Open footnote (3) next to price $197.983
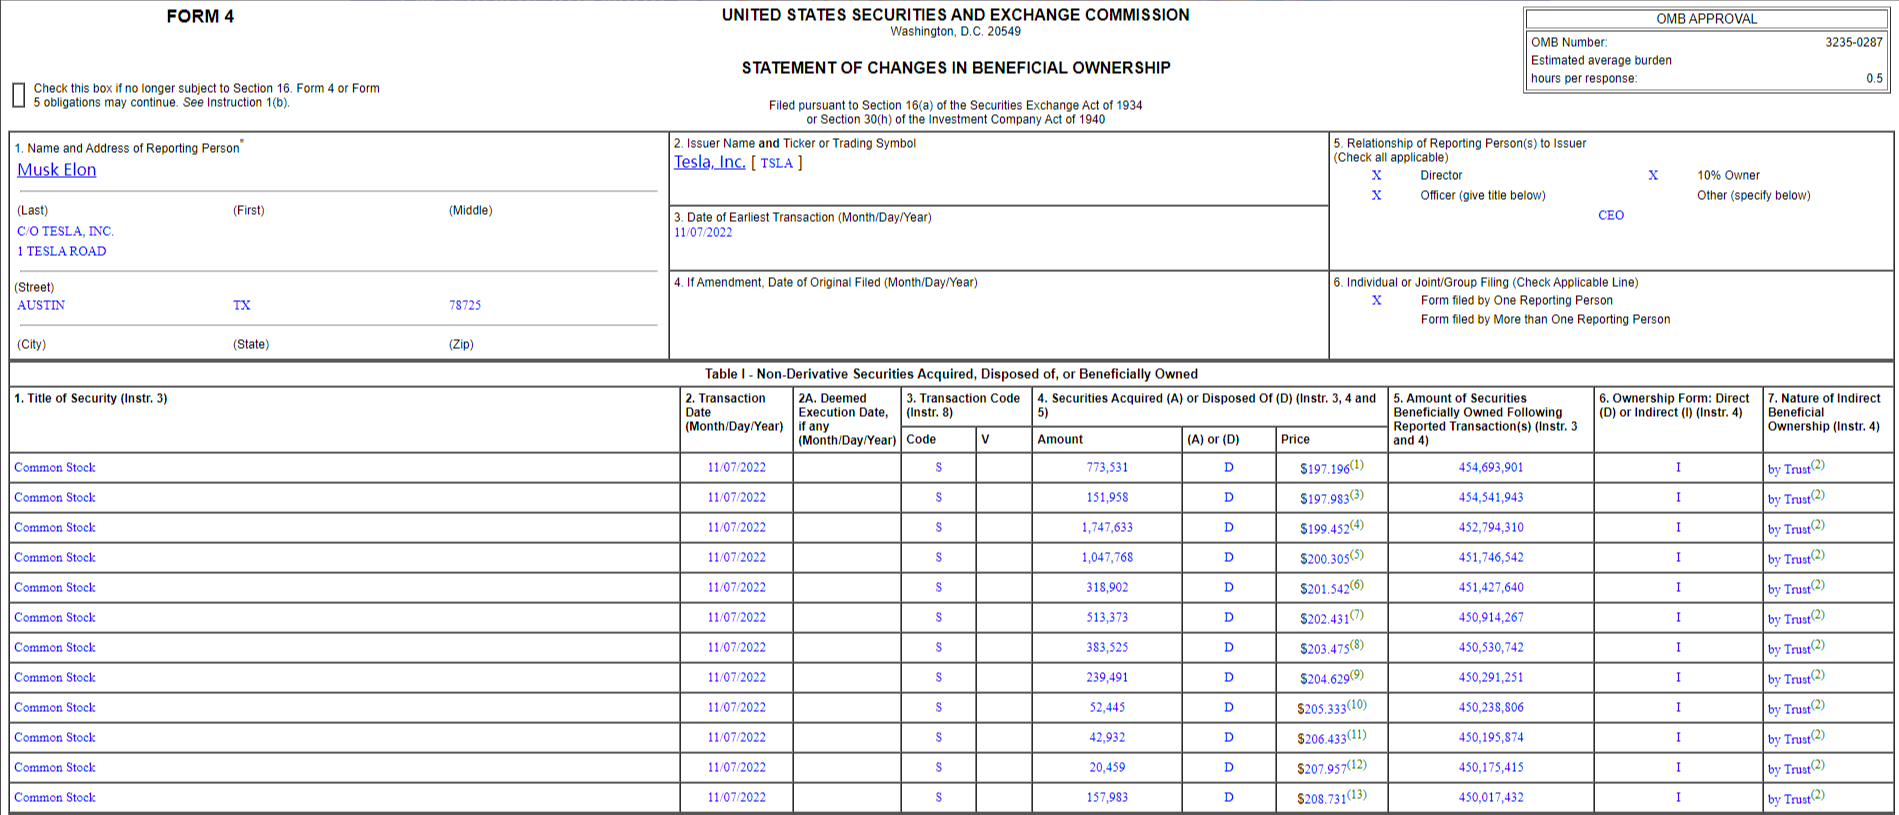 tap(1356, 495)
